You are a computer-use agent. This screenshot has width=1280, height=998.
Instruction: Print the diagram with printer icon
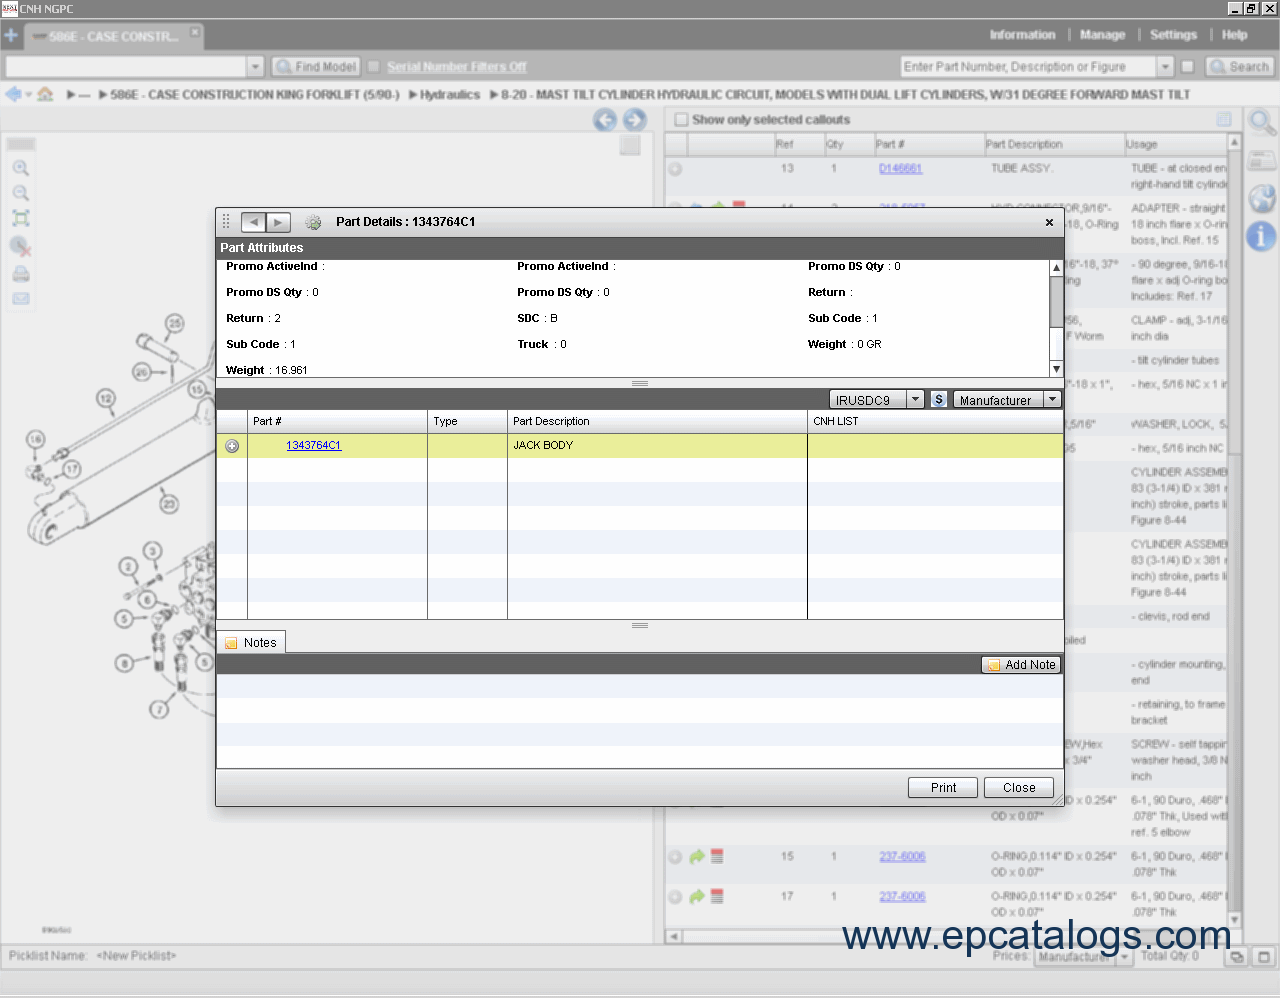[20, 274]
